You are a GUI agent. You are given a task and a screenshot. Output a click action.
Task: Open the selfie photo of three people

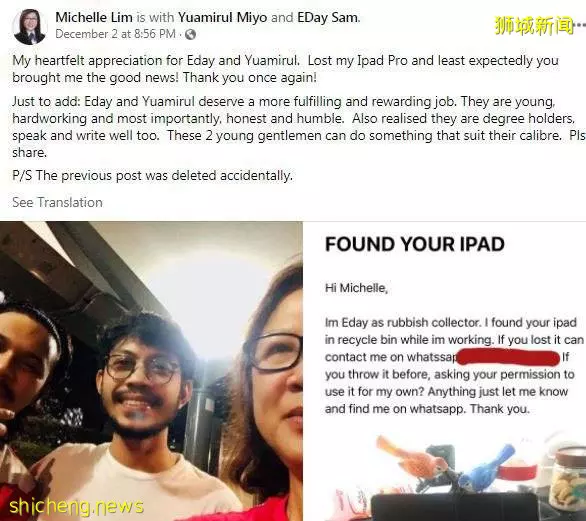pos(151,371)
